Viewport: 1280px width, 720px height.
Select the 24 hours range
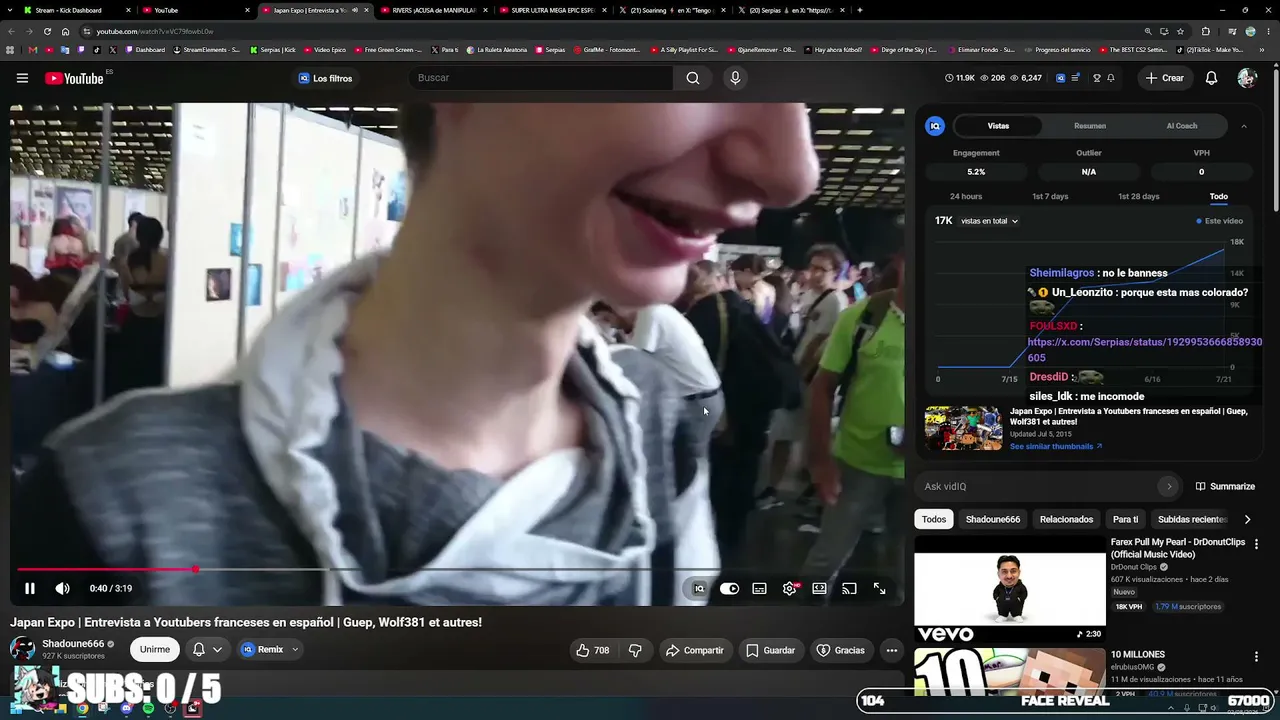click(966, 197)
